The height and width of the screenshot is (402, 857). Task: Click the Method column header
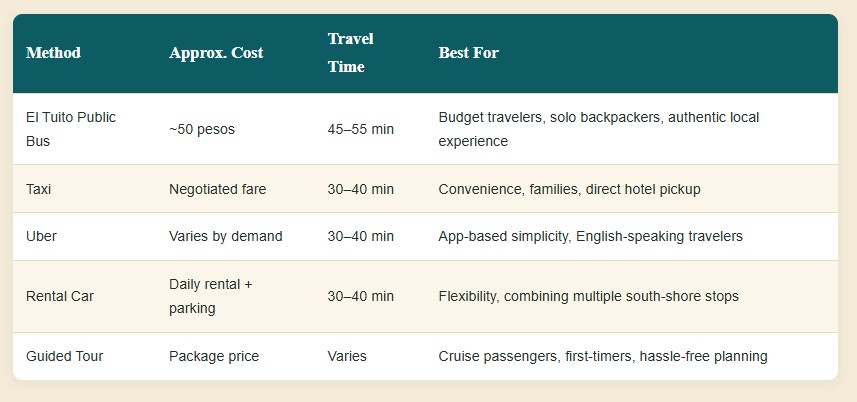[x=53, y=53]
